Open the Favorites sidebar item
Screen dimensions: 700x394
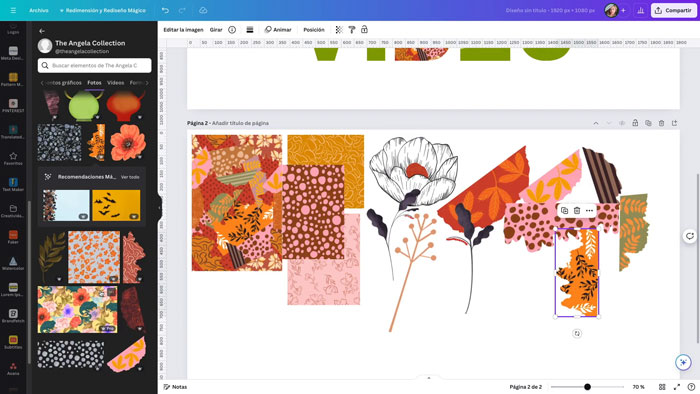[13, 158]
